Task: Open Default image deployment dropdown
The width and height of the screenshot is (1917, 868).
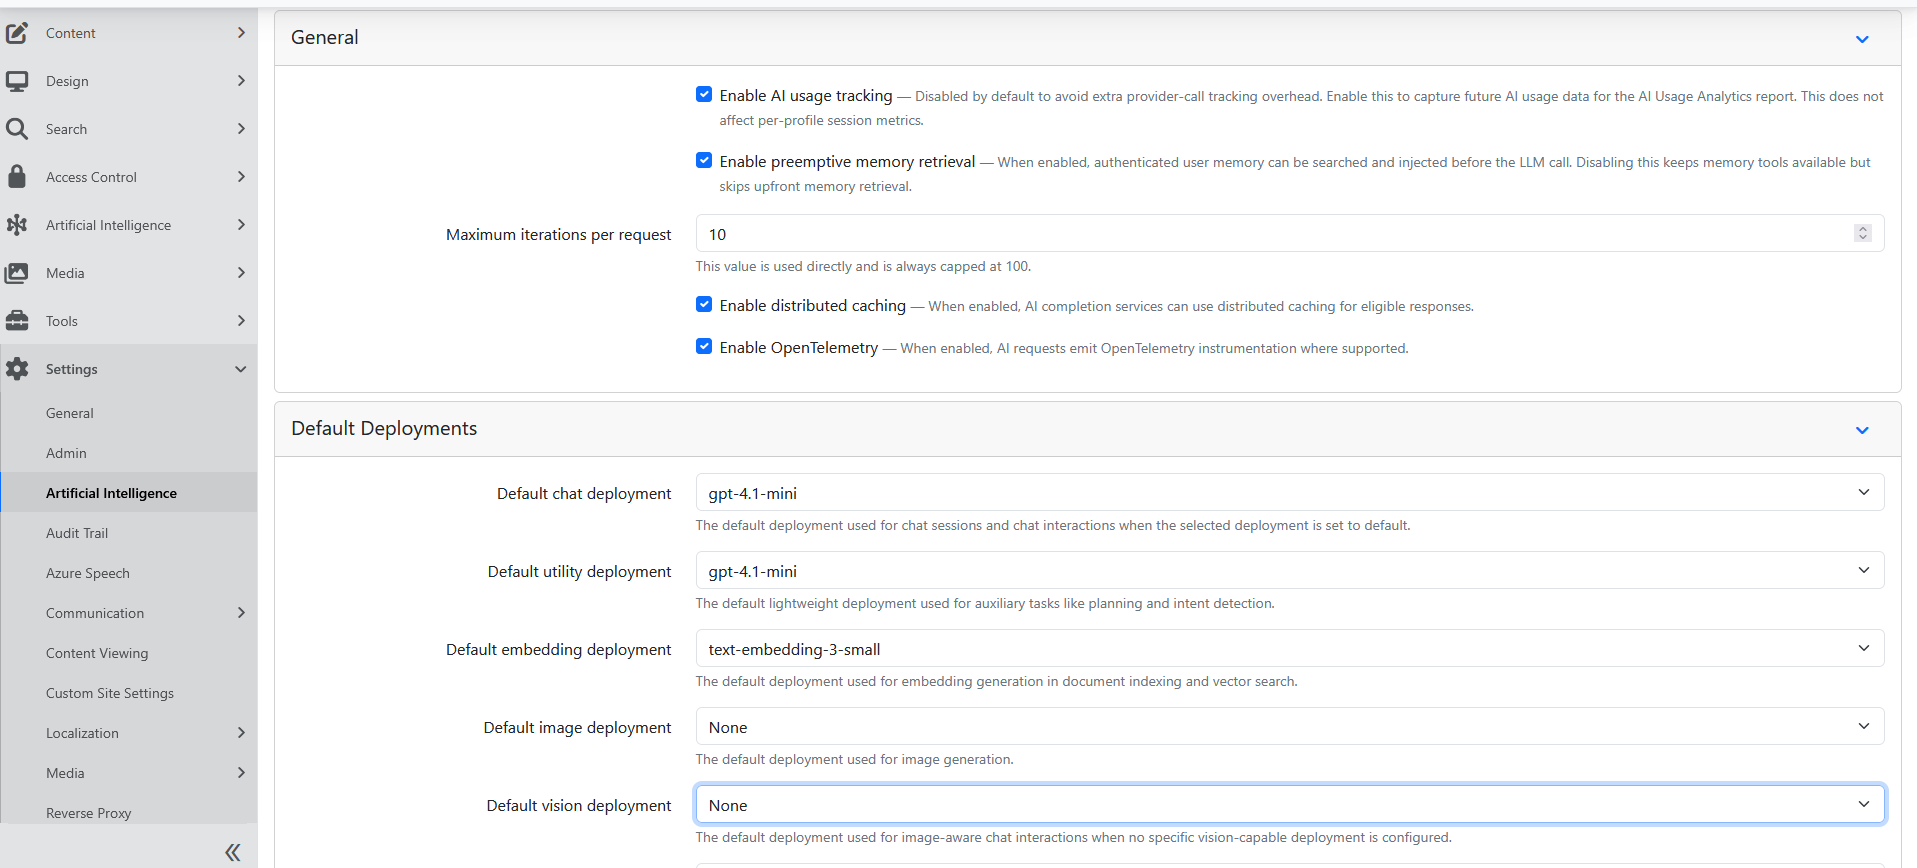Action: point(1290,726)
